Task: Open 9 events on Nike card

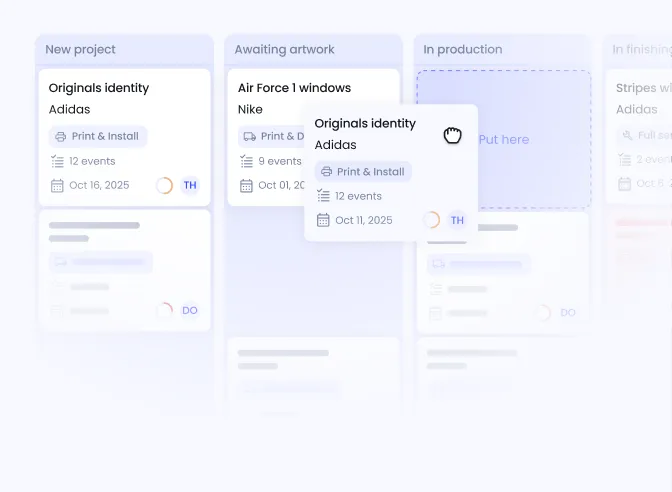Action: click(280, 161)
